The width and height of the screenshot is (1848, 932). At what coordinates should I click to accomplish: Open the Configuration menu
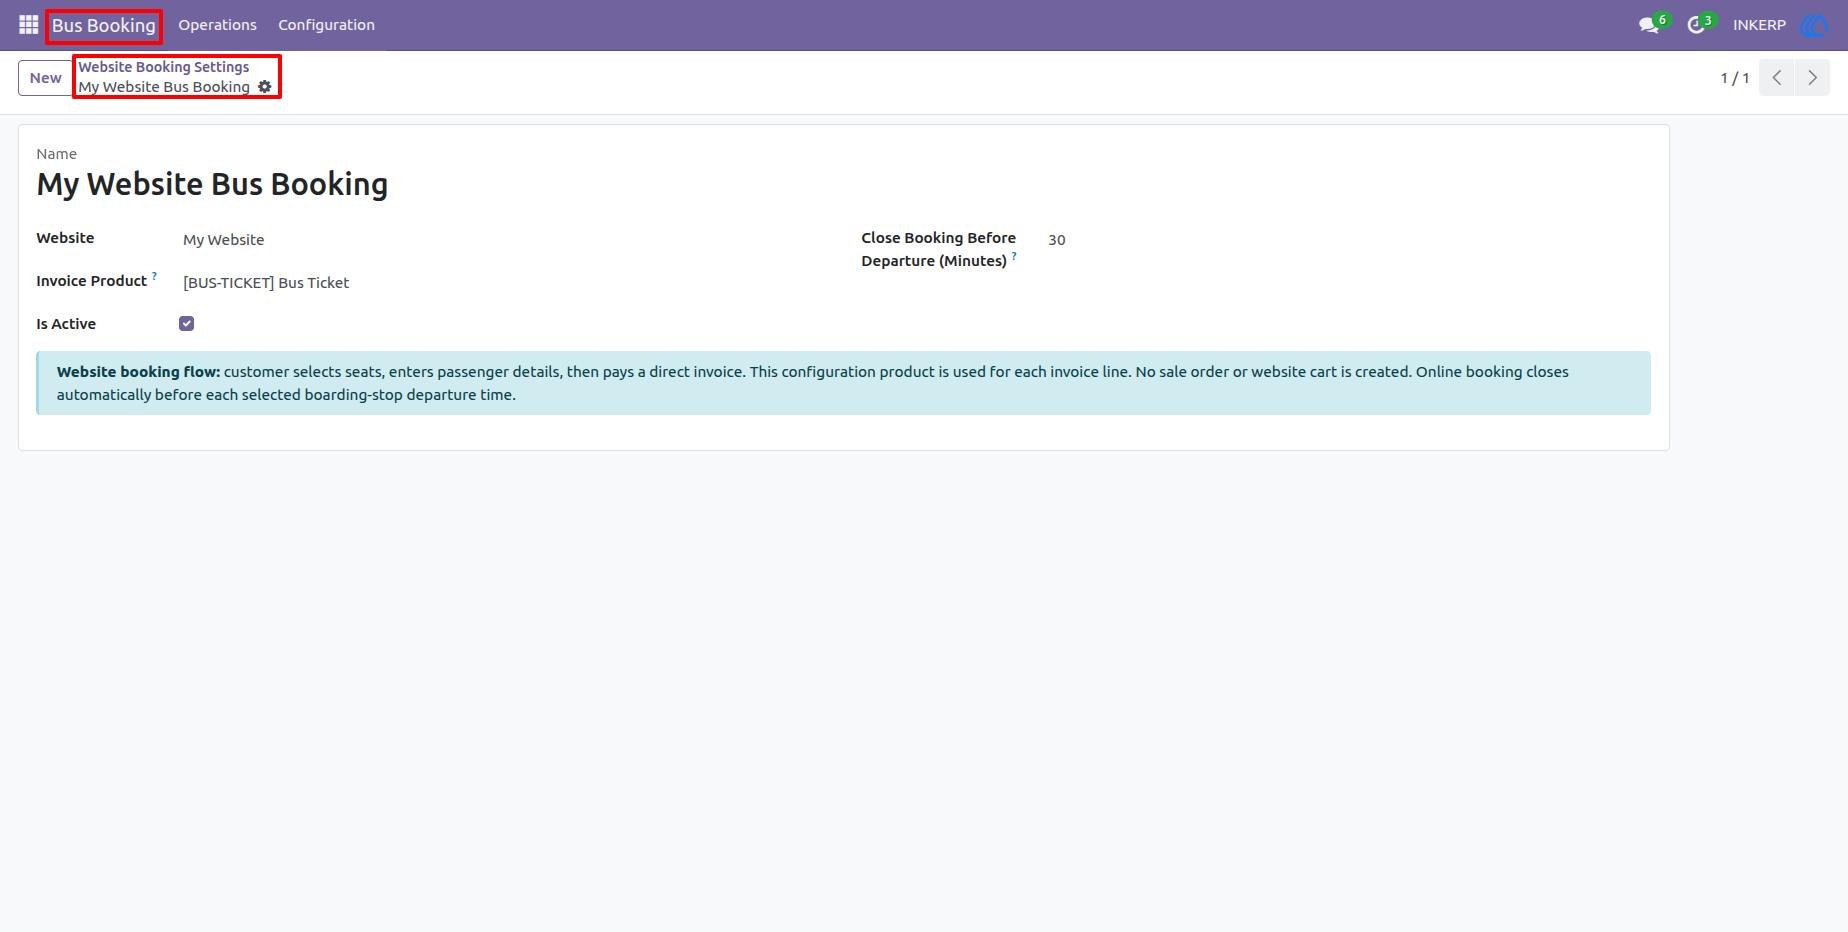click(326, 25)
